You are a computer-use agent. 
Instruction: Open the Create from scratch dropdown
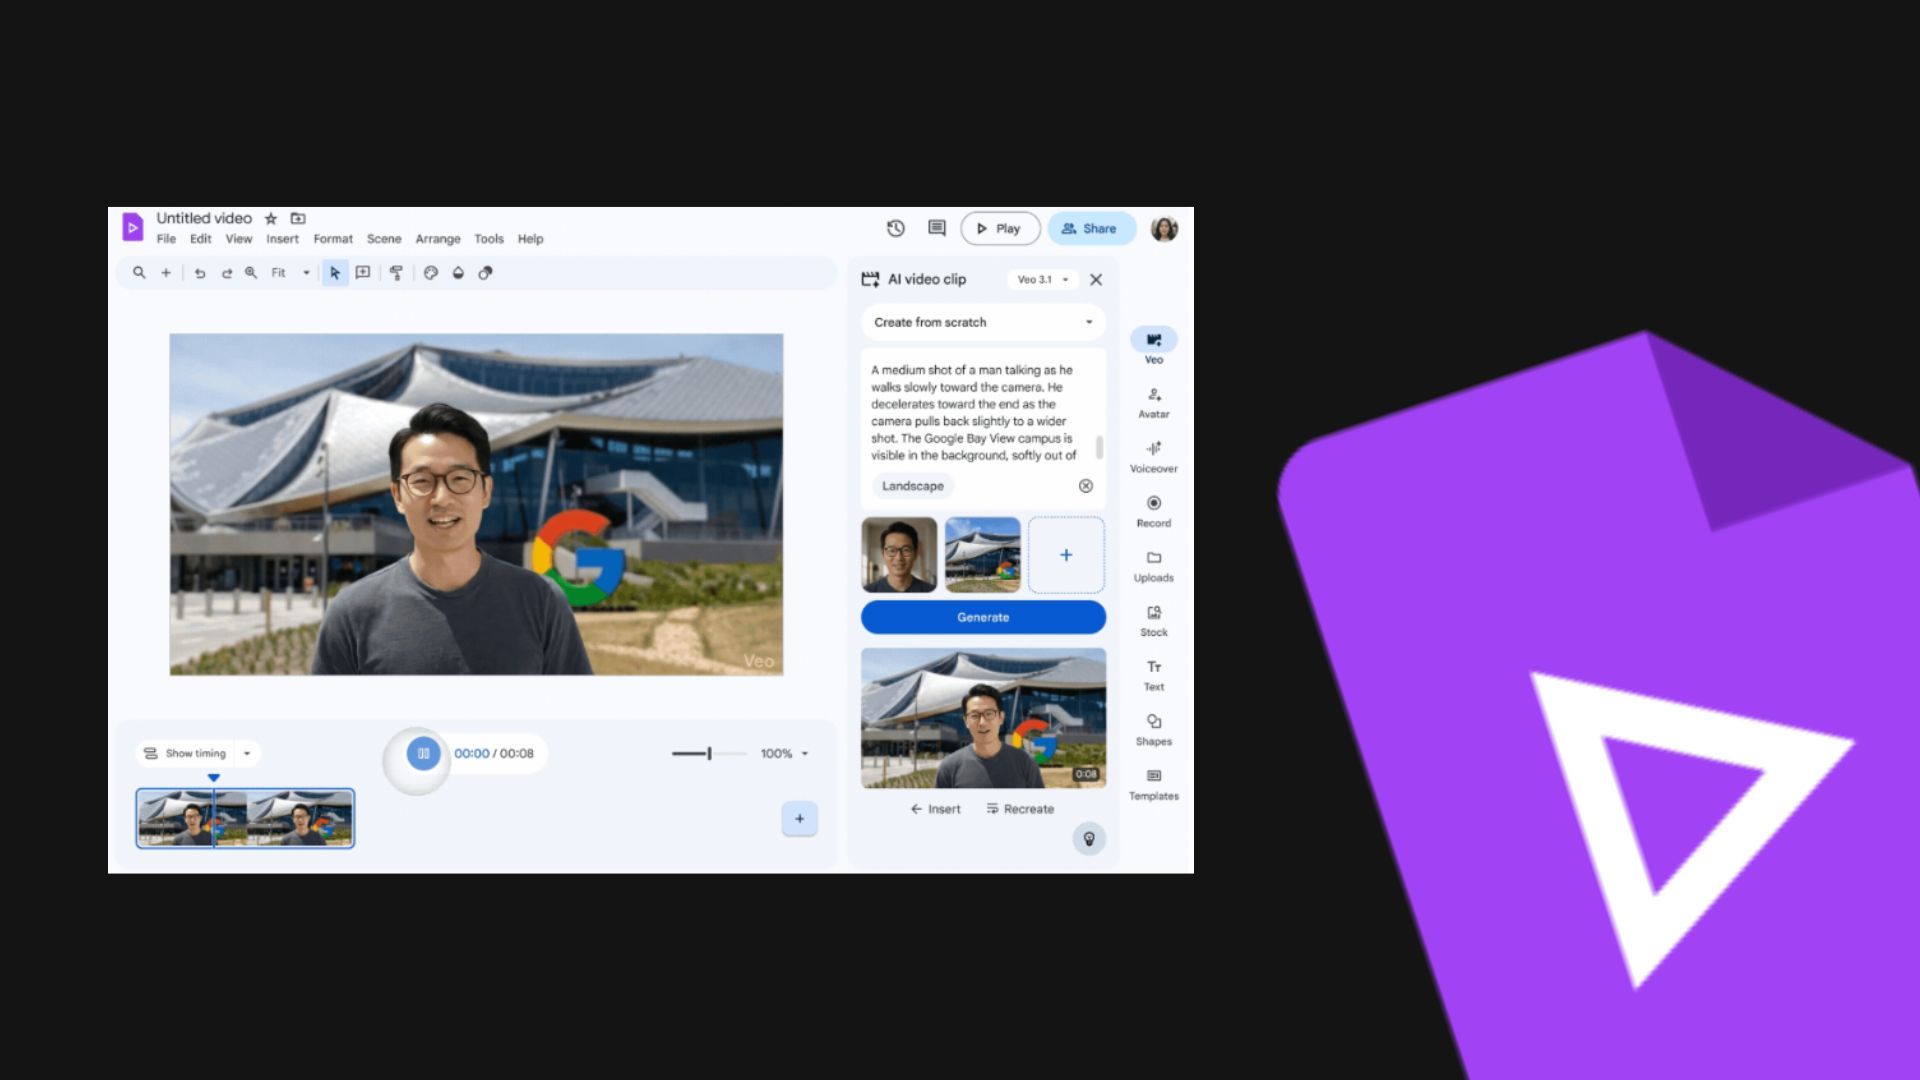(x=983, y=322)
